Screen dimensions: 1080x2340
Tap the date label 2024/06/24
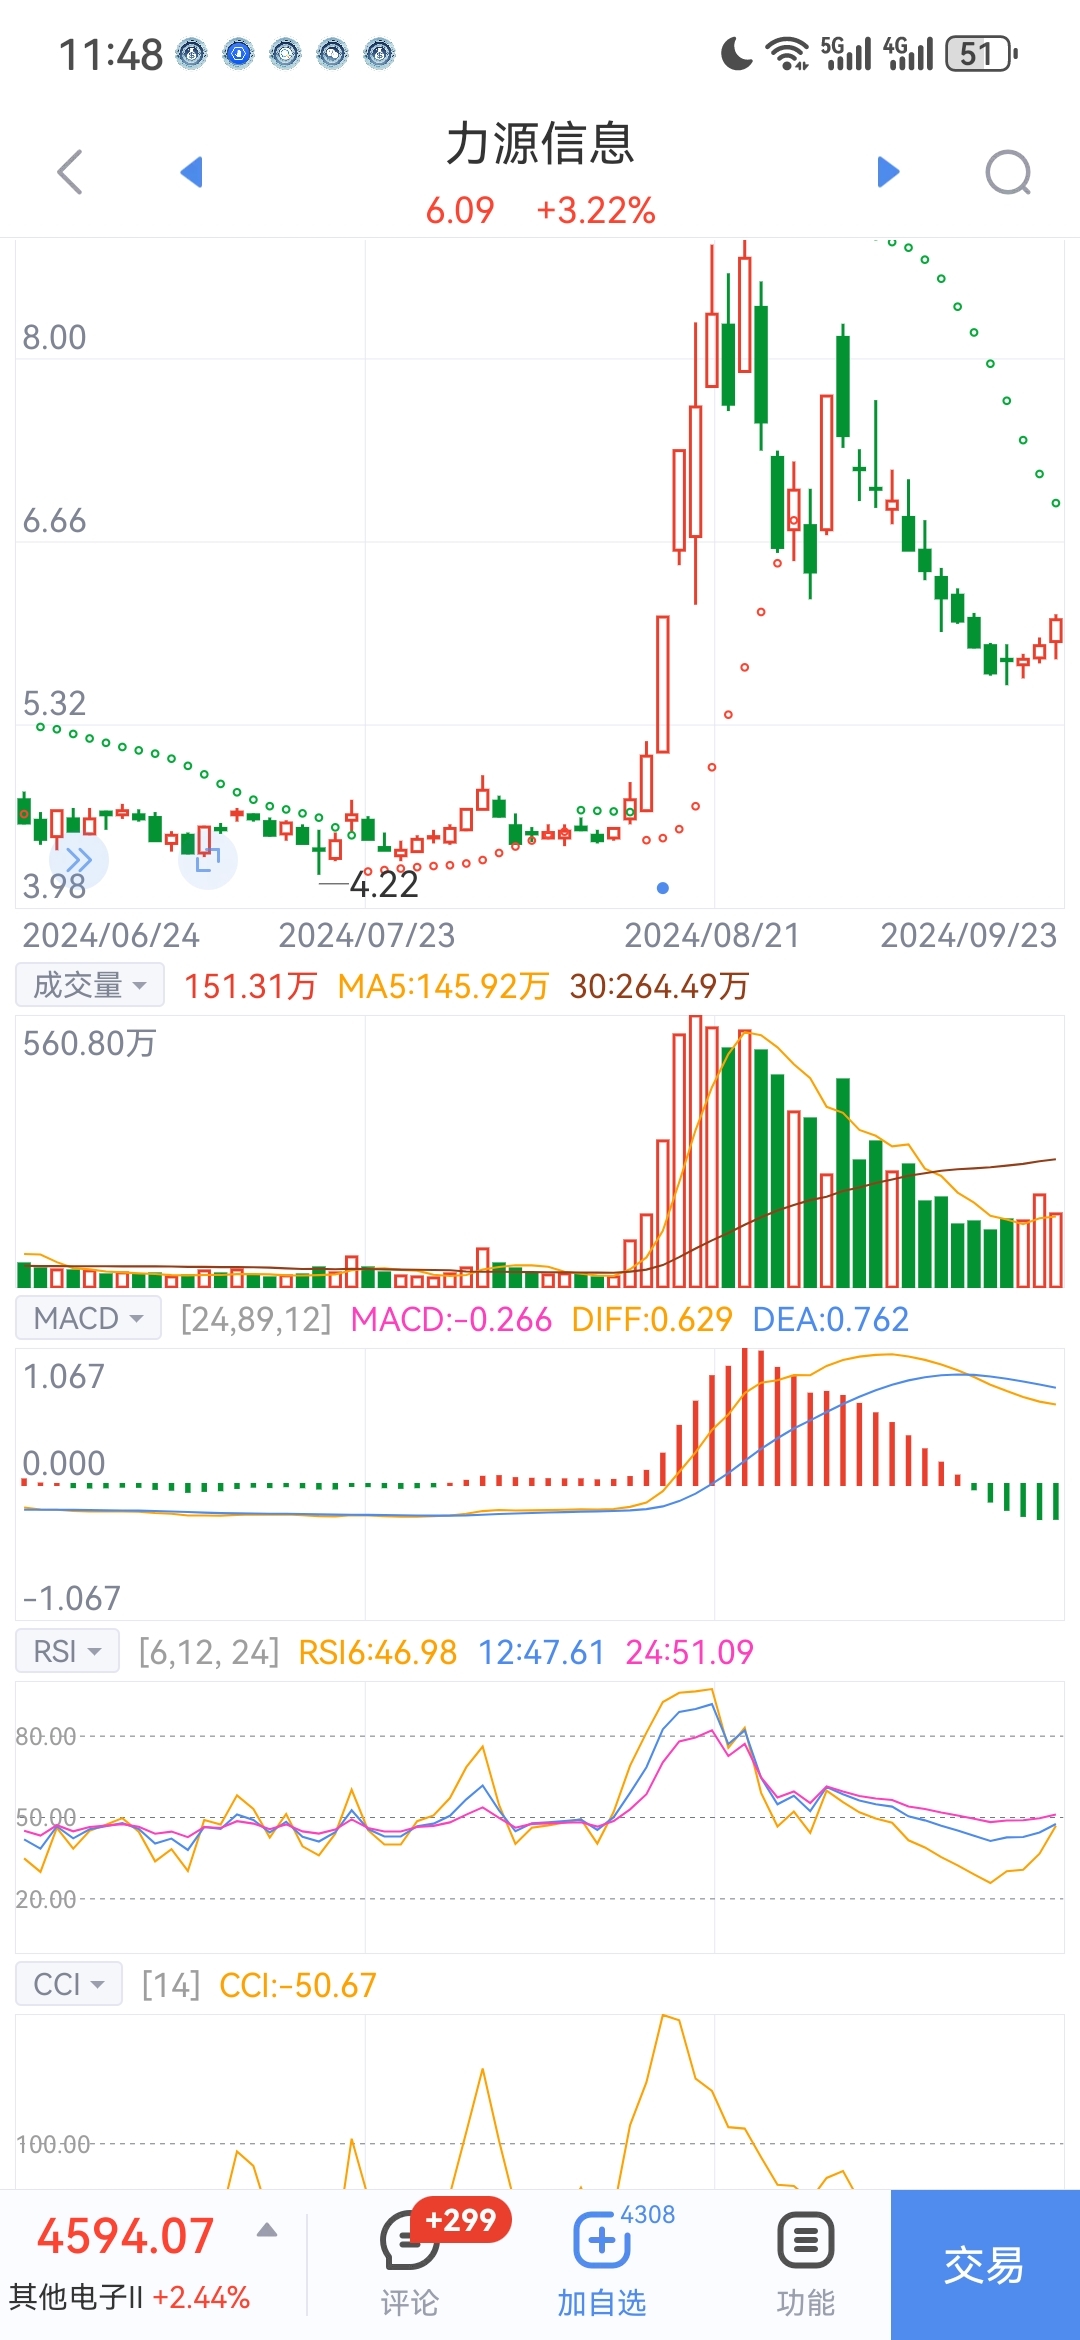(111, 935)
